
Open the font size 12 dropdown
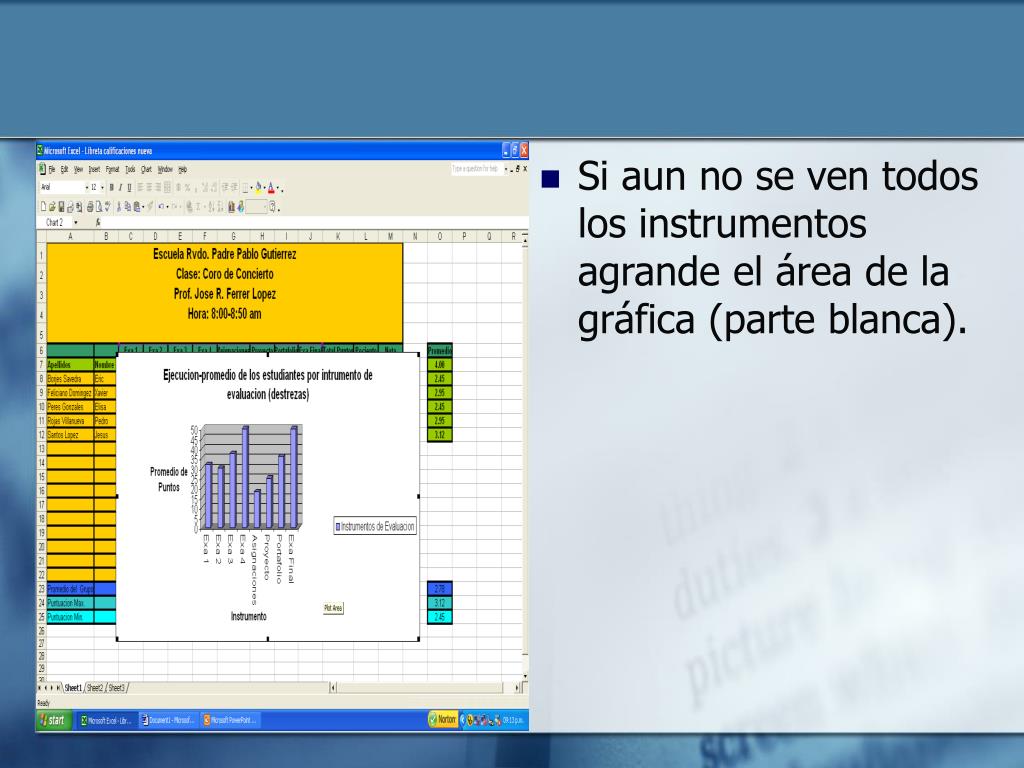[103, 187]
